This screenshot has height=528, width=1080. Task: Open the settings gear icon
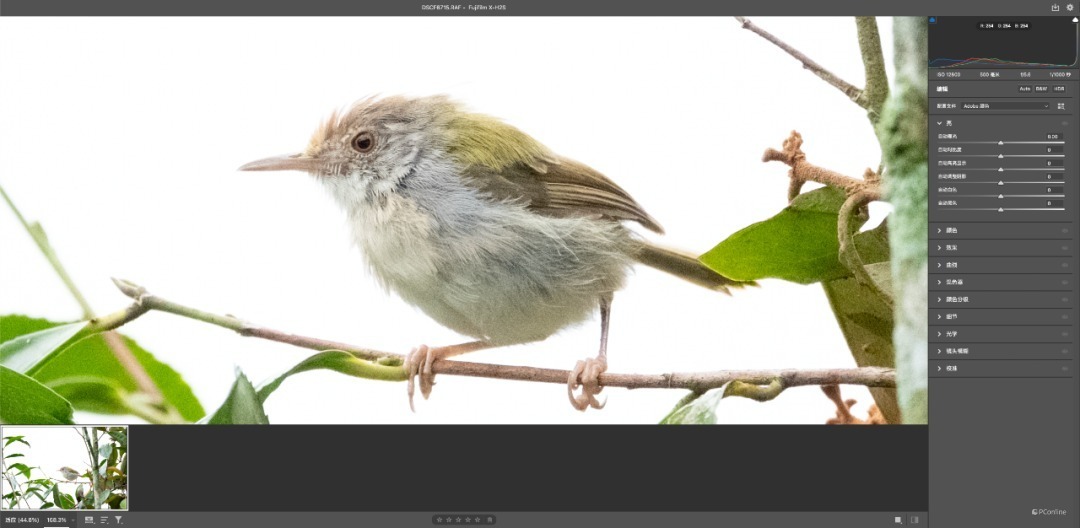click(1070, 8)
